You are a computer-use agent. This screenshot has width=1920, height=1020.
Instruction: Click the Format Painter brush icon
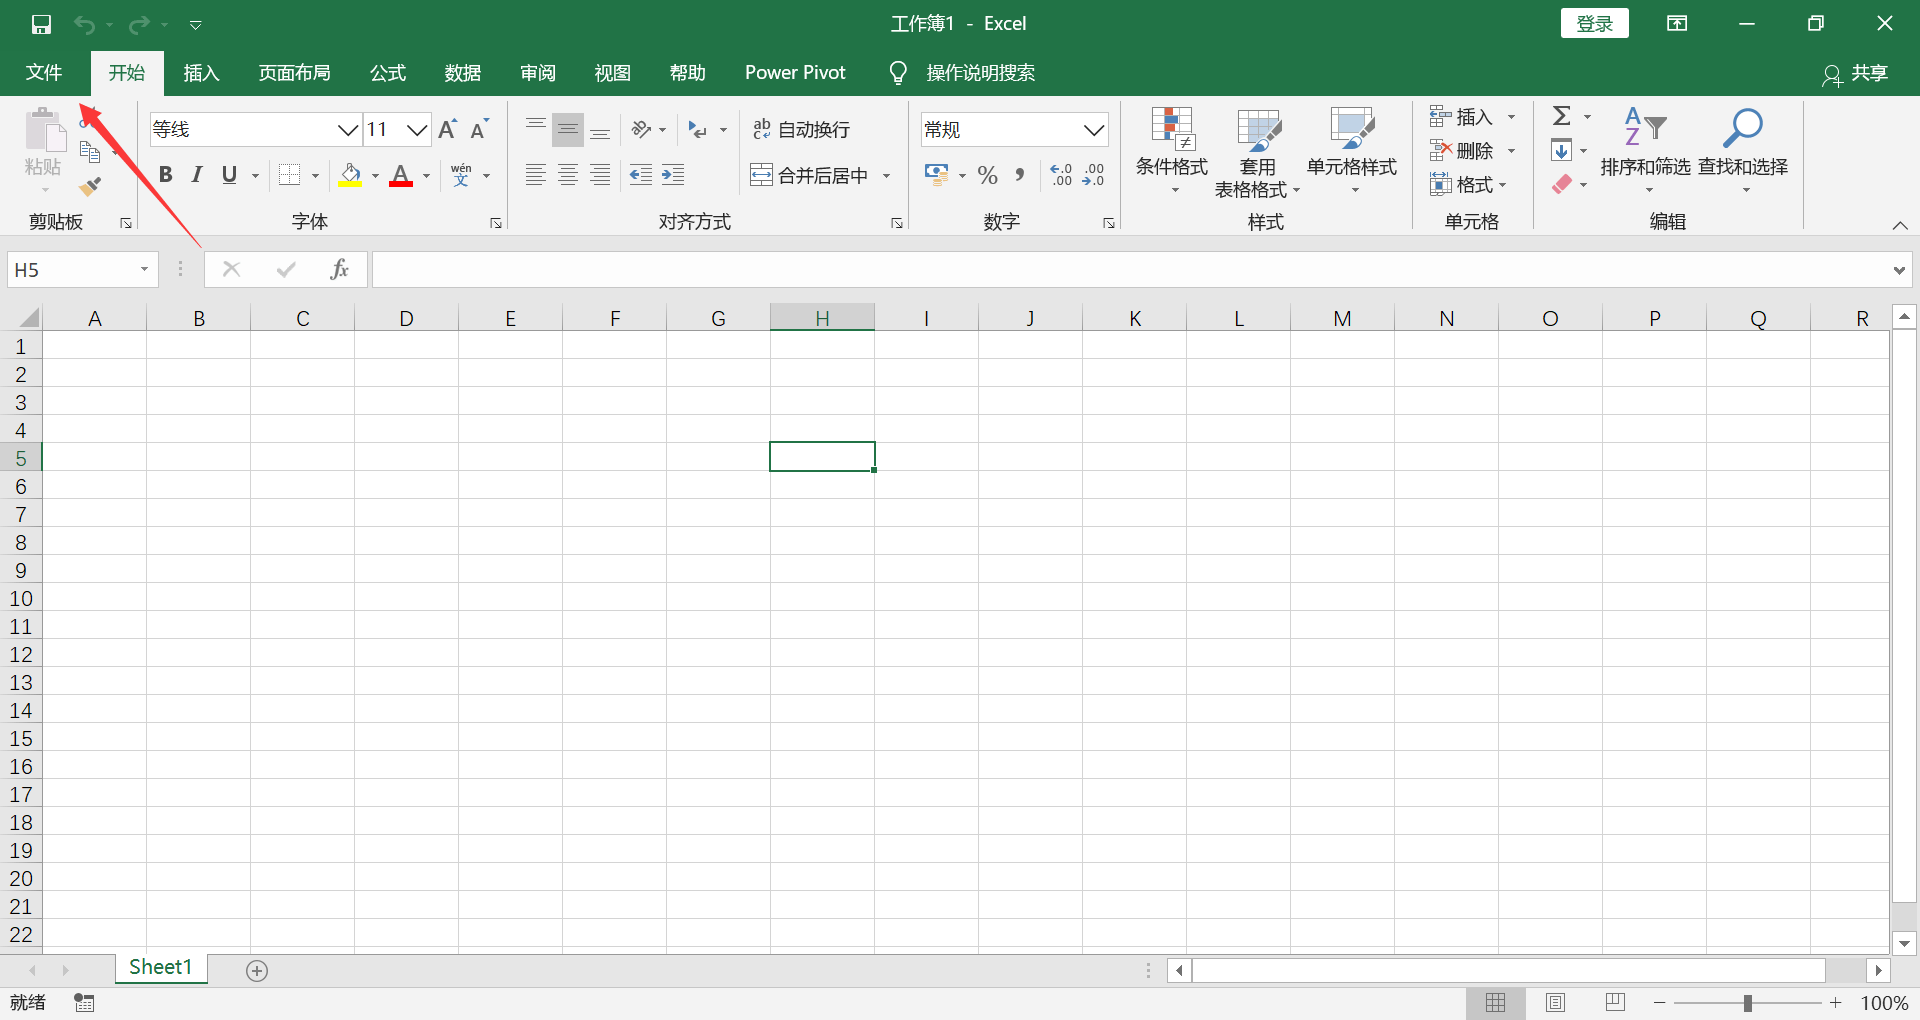[x=90, y=186]
